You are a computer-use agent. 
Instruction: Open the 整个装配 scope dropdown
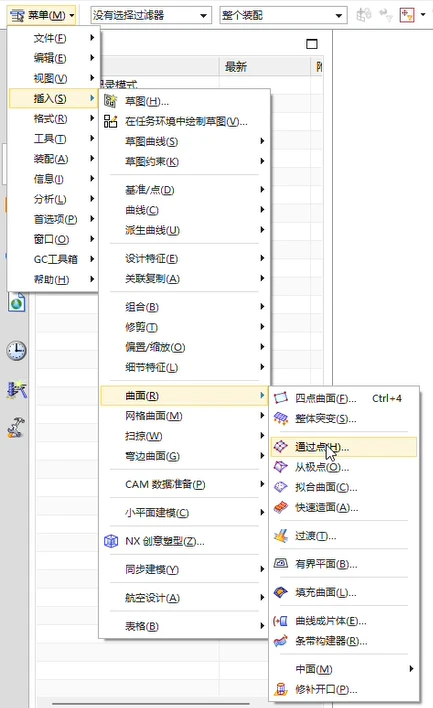283,15
